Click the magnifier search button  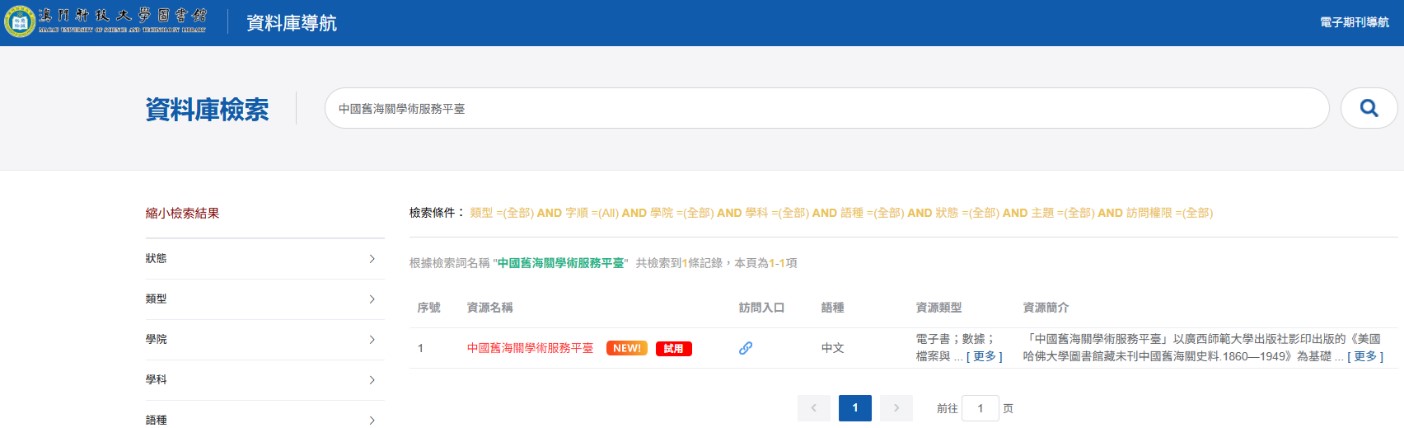(1369, 108)
